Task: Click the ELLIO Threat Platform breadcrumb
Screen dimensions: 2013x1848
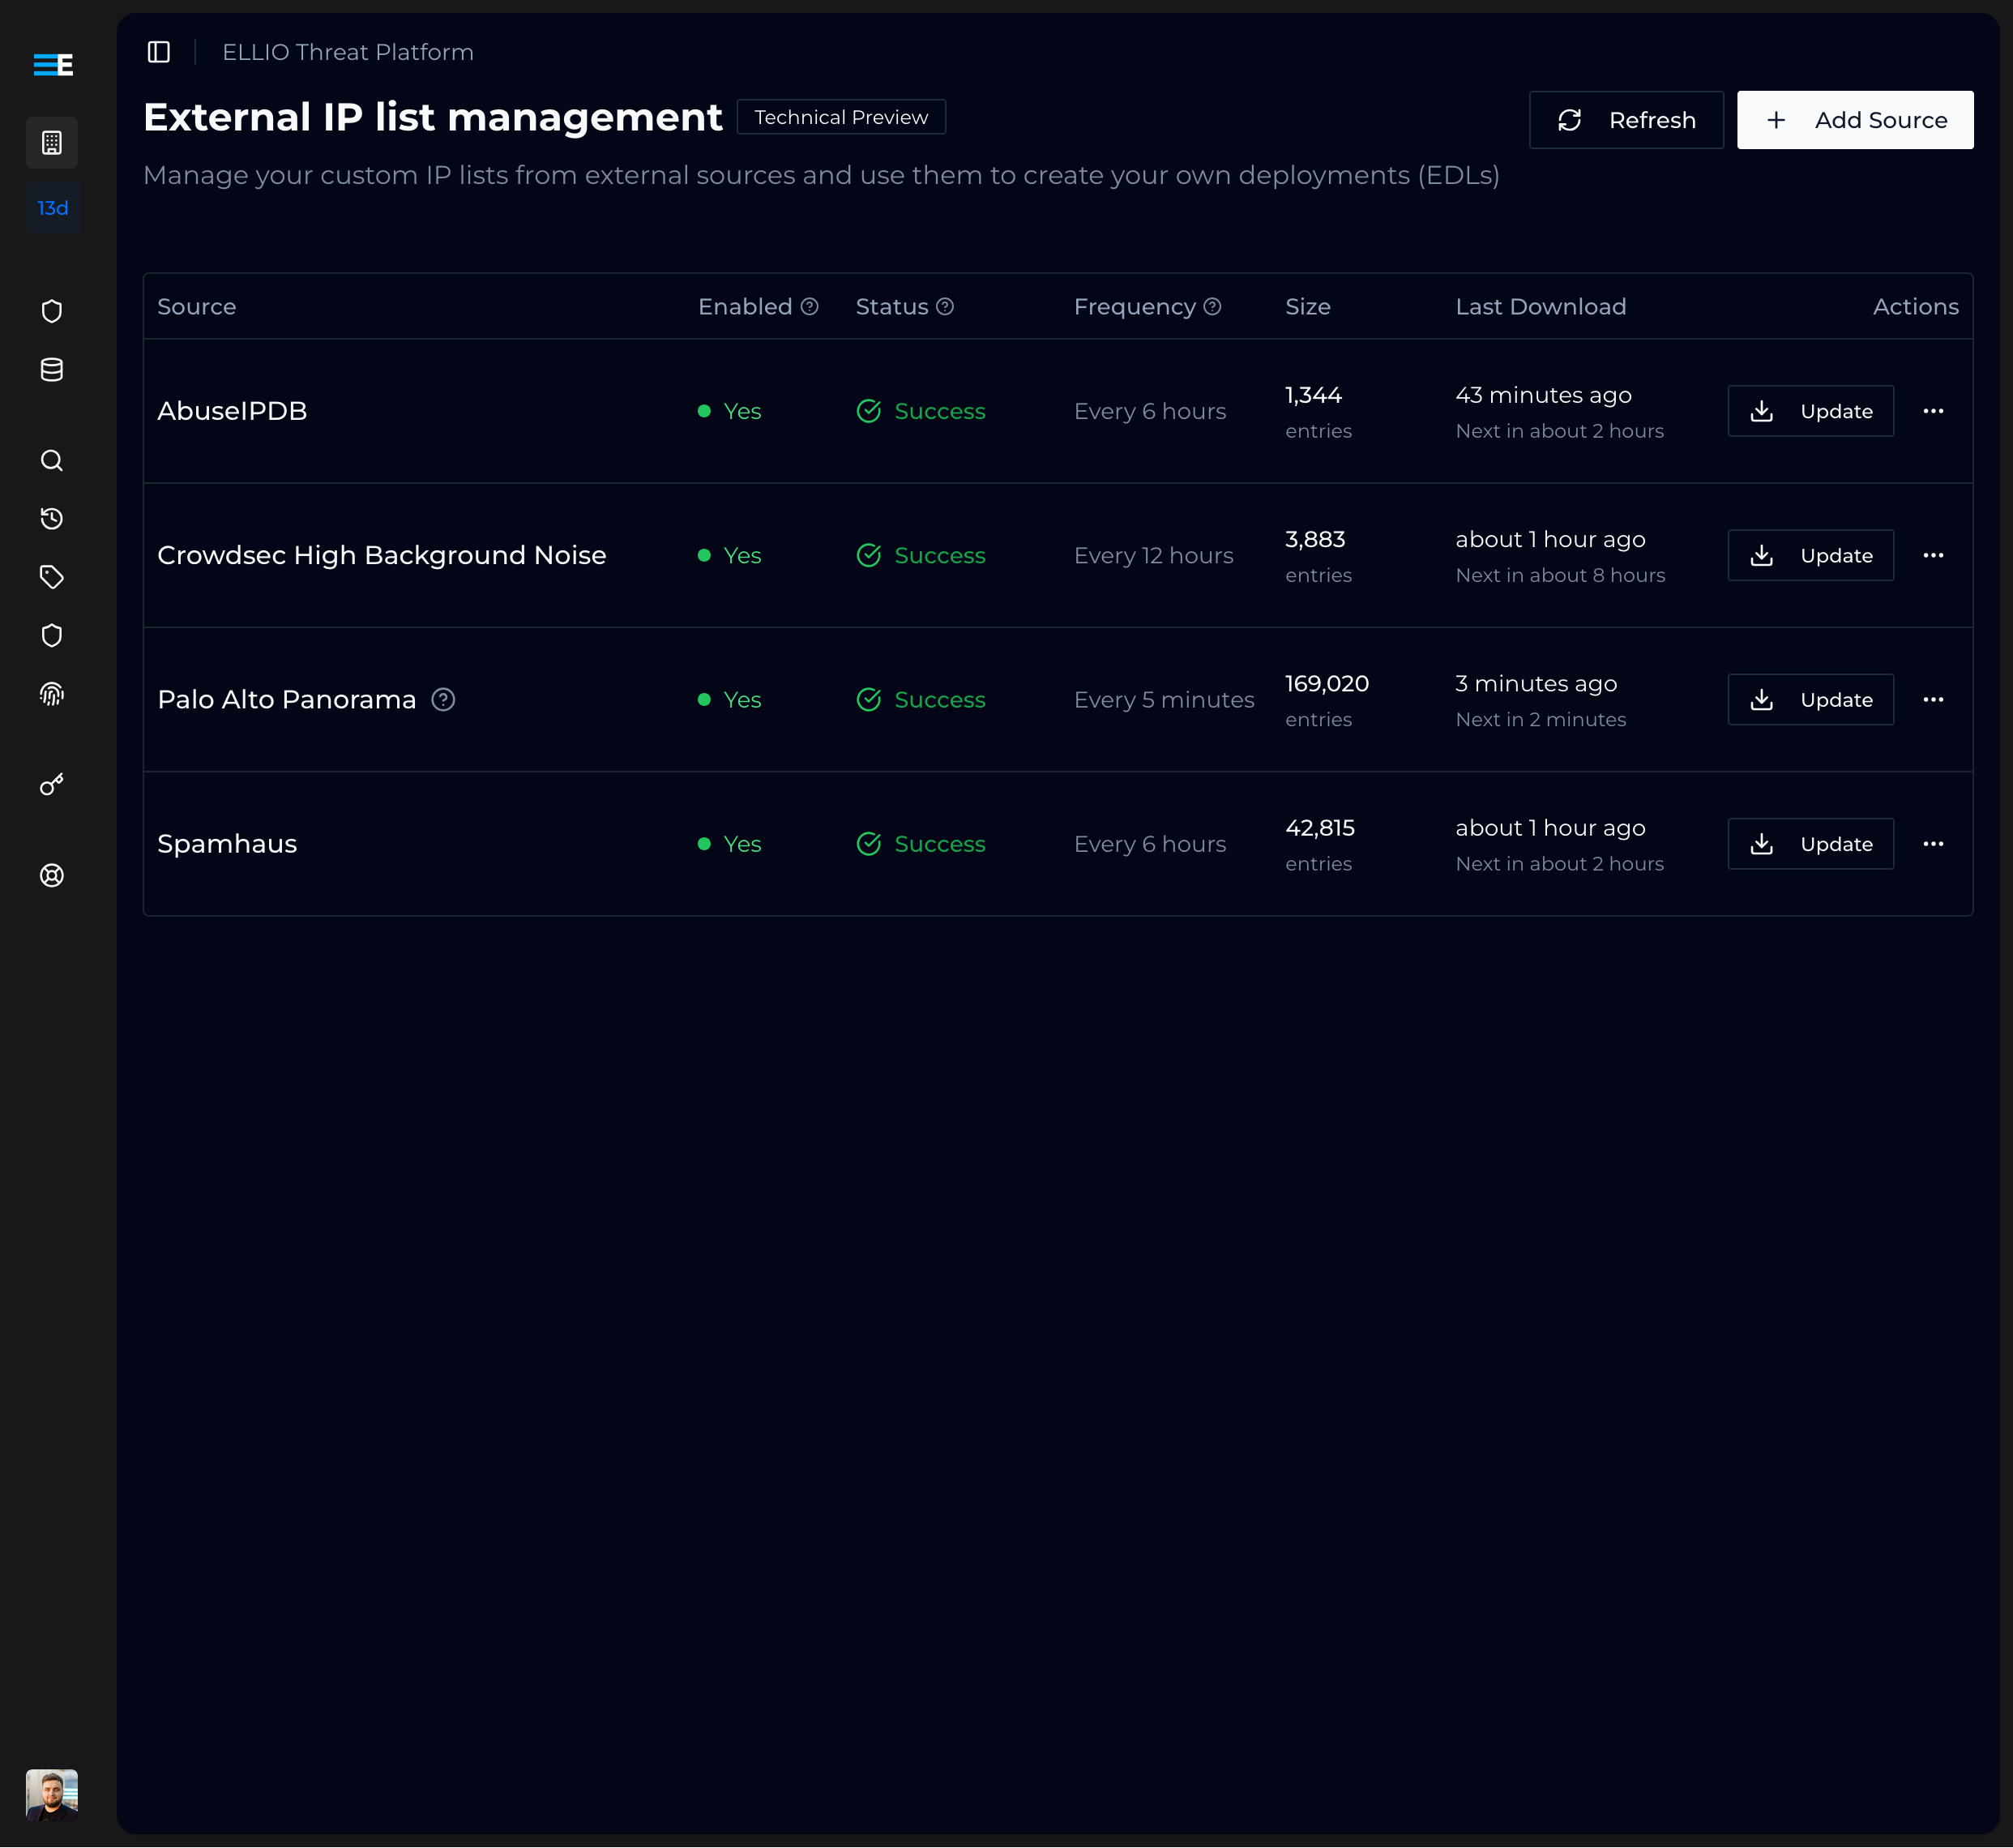Action: coord(348,52)
